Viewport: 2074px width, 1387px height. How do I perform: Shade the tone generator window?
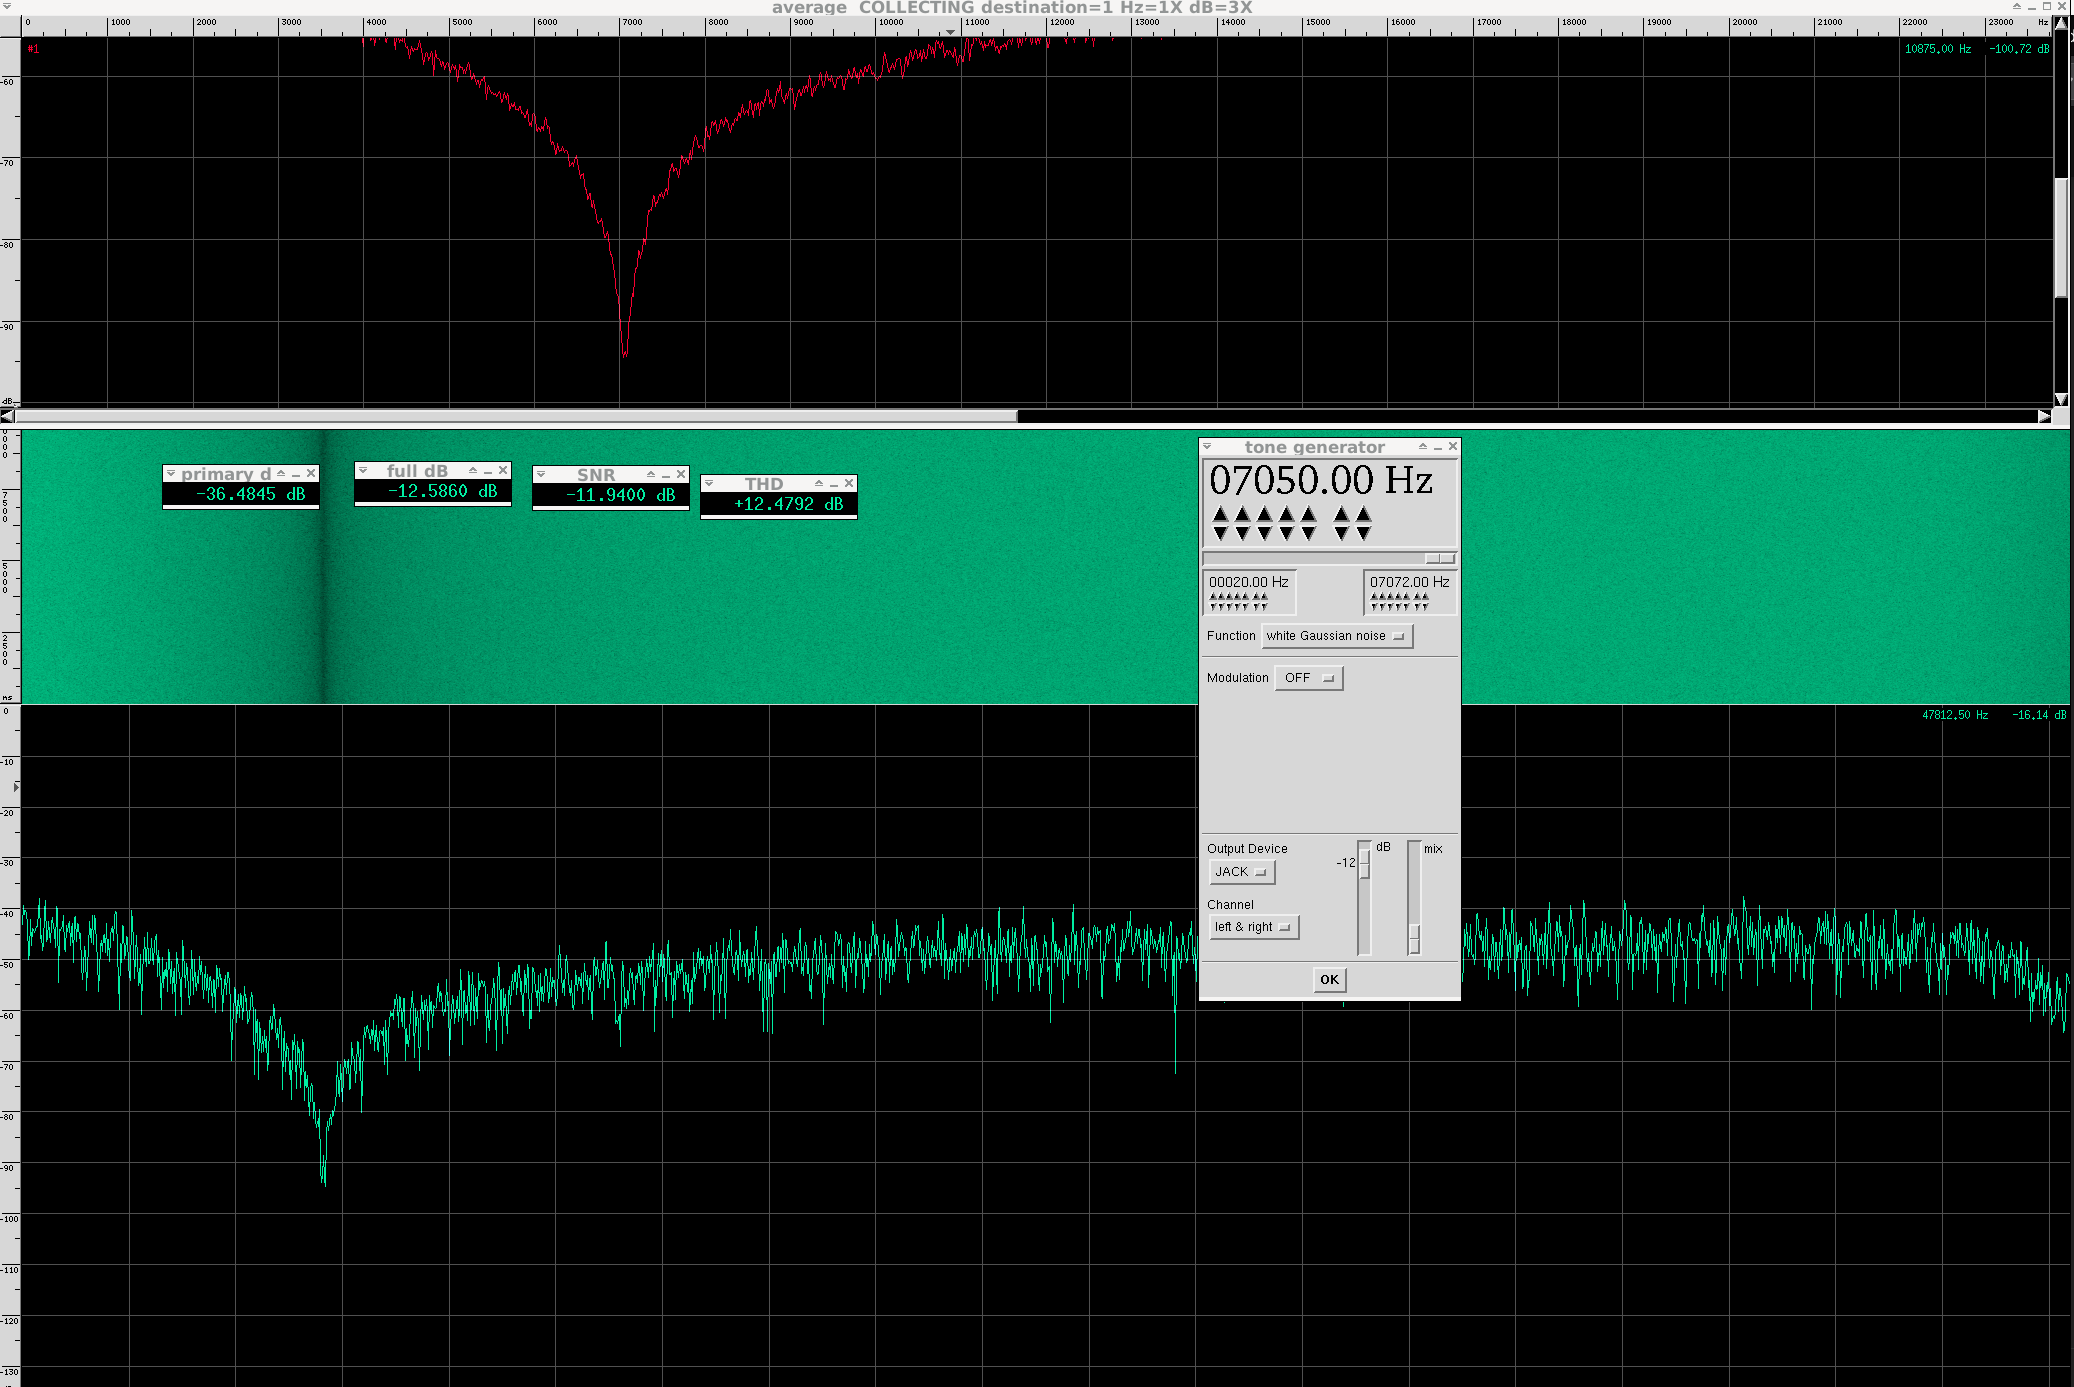[x=1422, y=447]
